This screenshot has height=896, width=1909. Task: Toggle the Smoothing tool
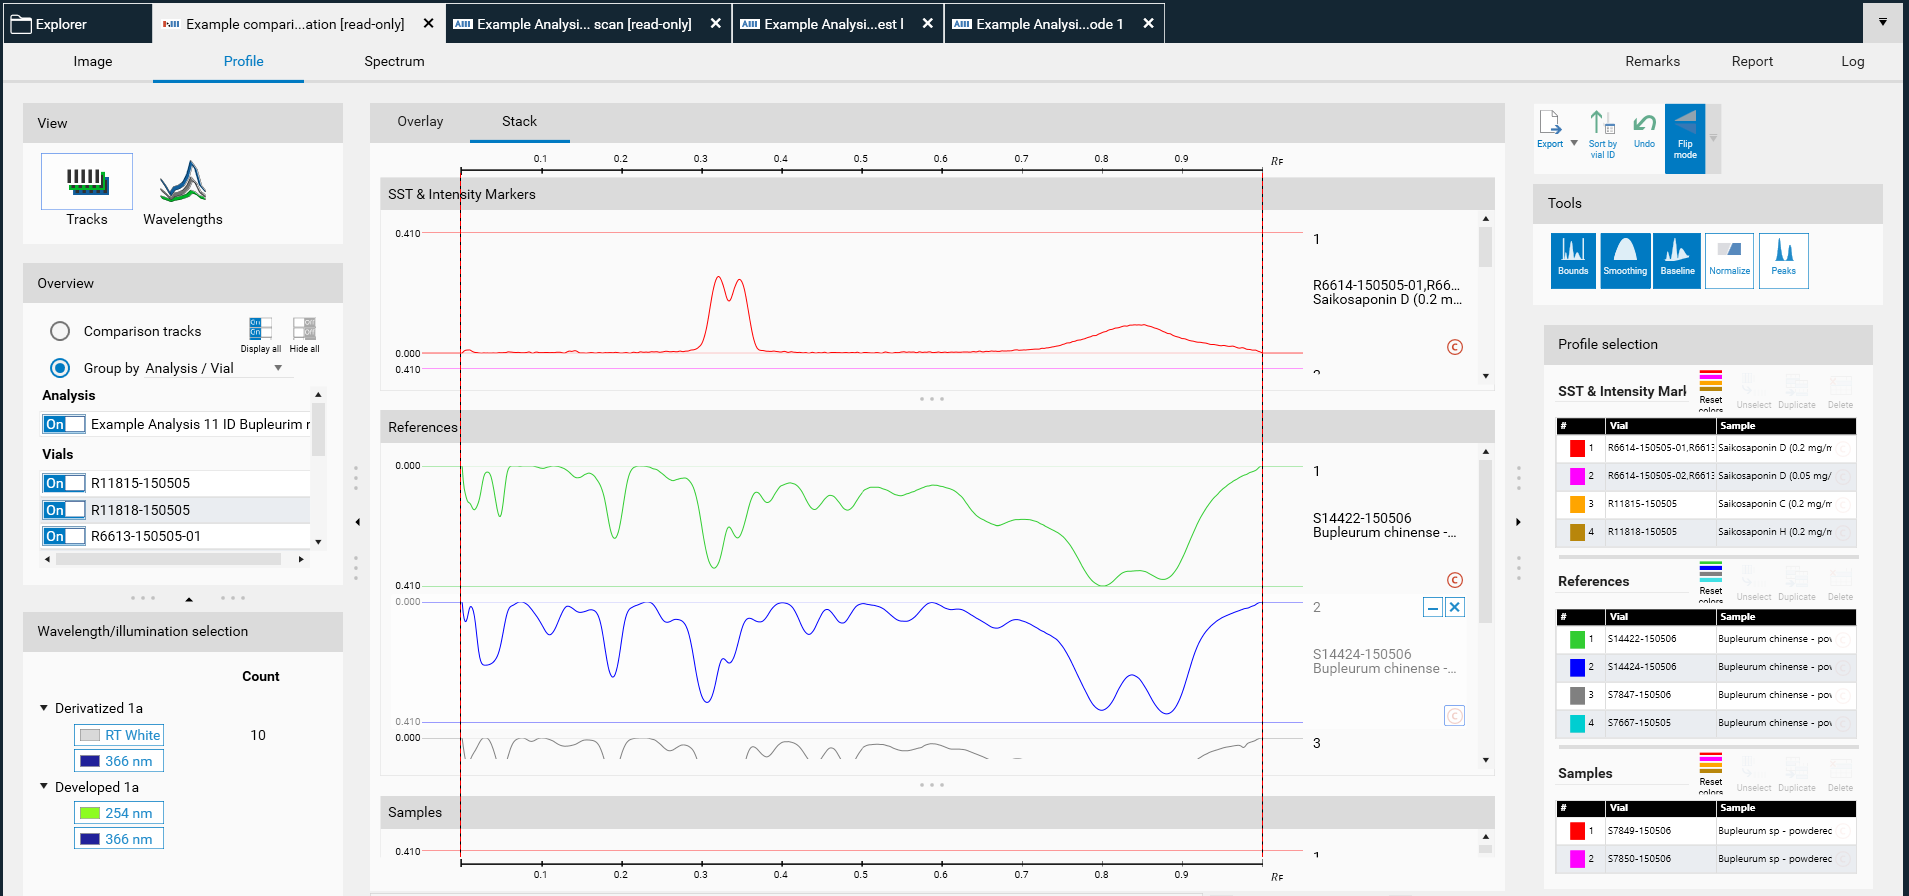(1625, 260)
